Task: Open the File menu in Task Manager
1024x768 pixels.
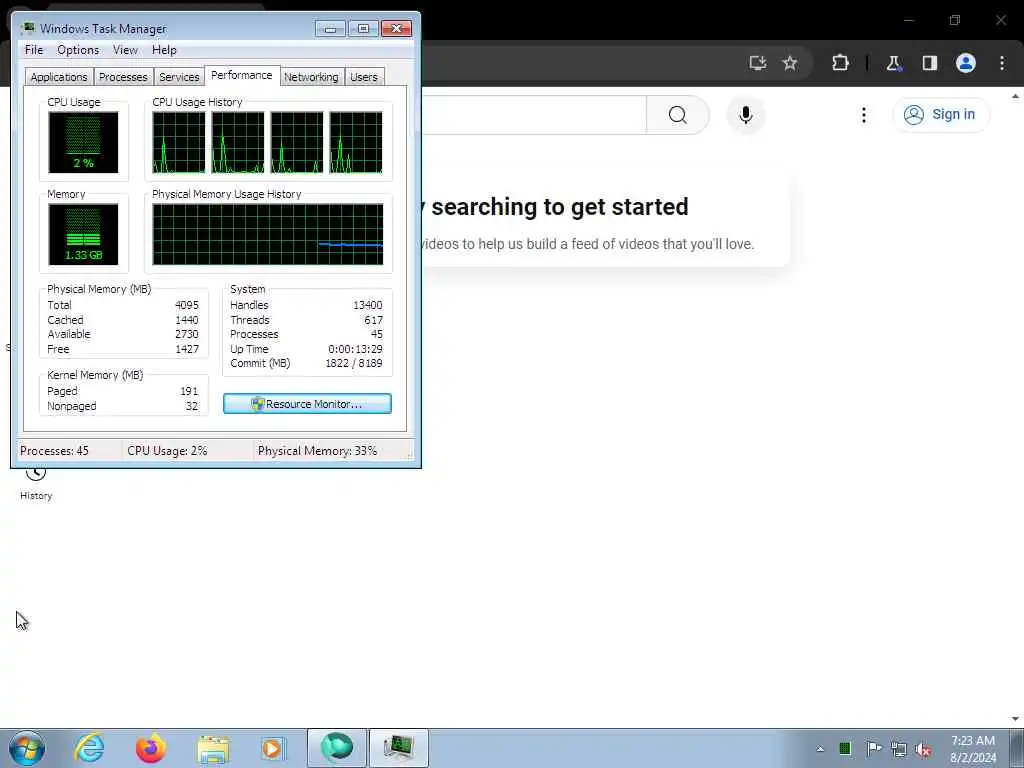Action: [34, 50]
